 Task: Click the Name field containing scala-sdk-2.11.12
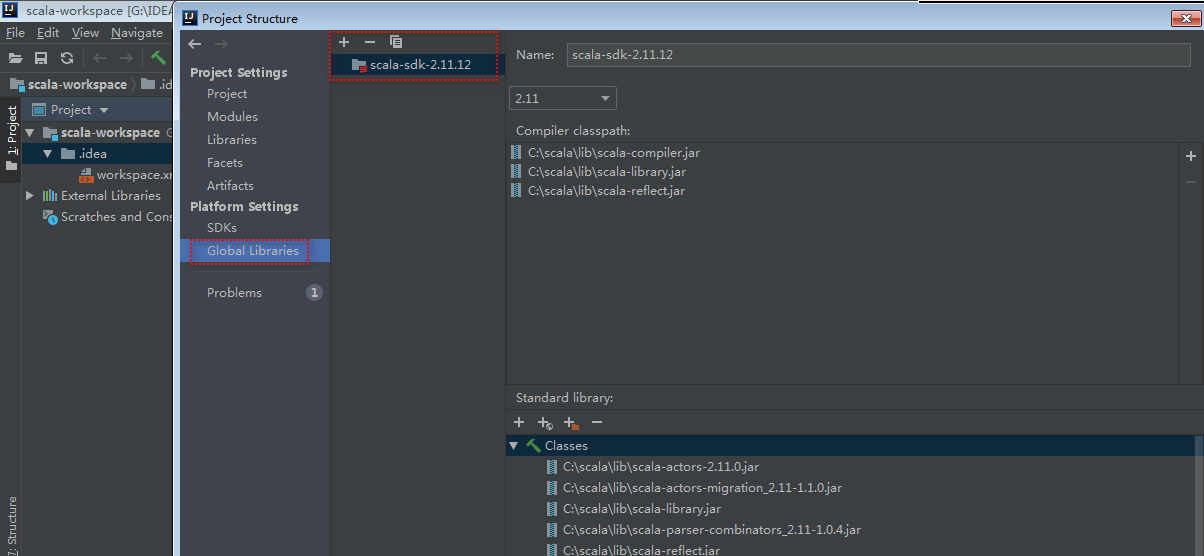point(877,55)
